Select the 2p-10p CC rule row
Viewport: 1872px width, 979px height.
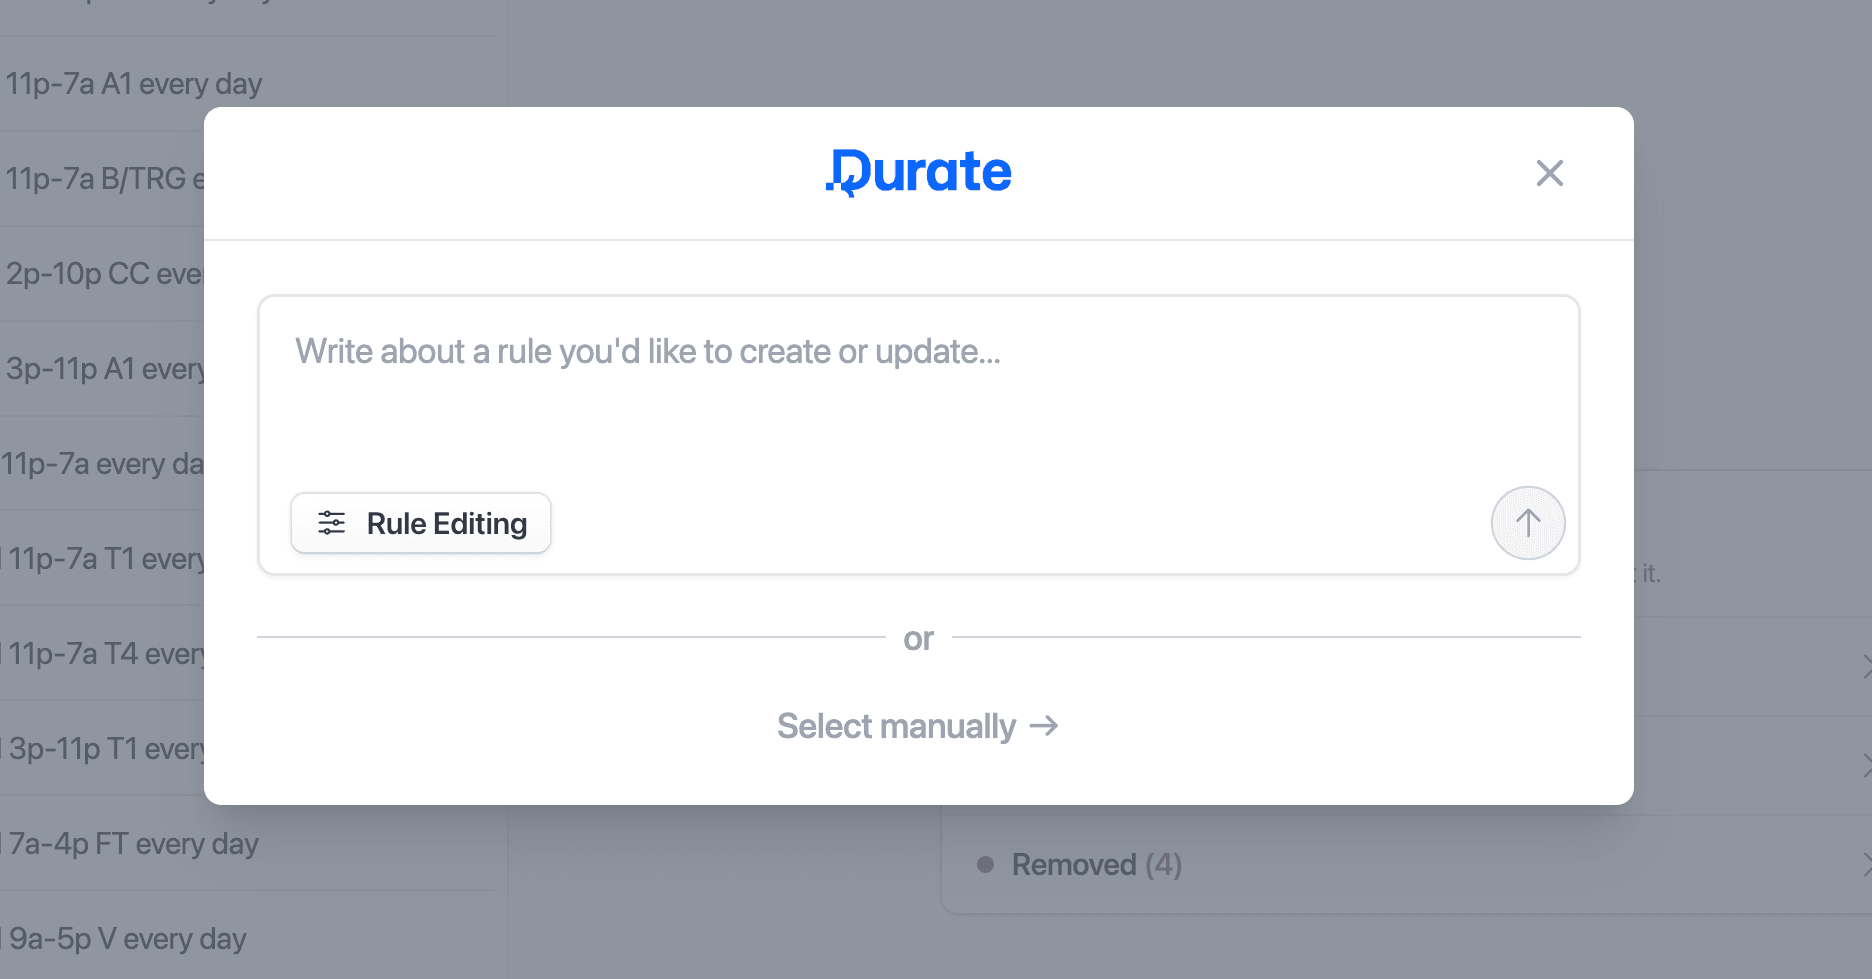click(x=102, y=274)
